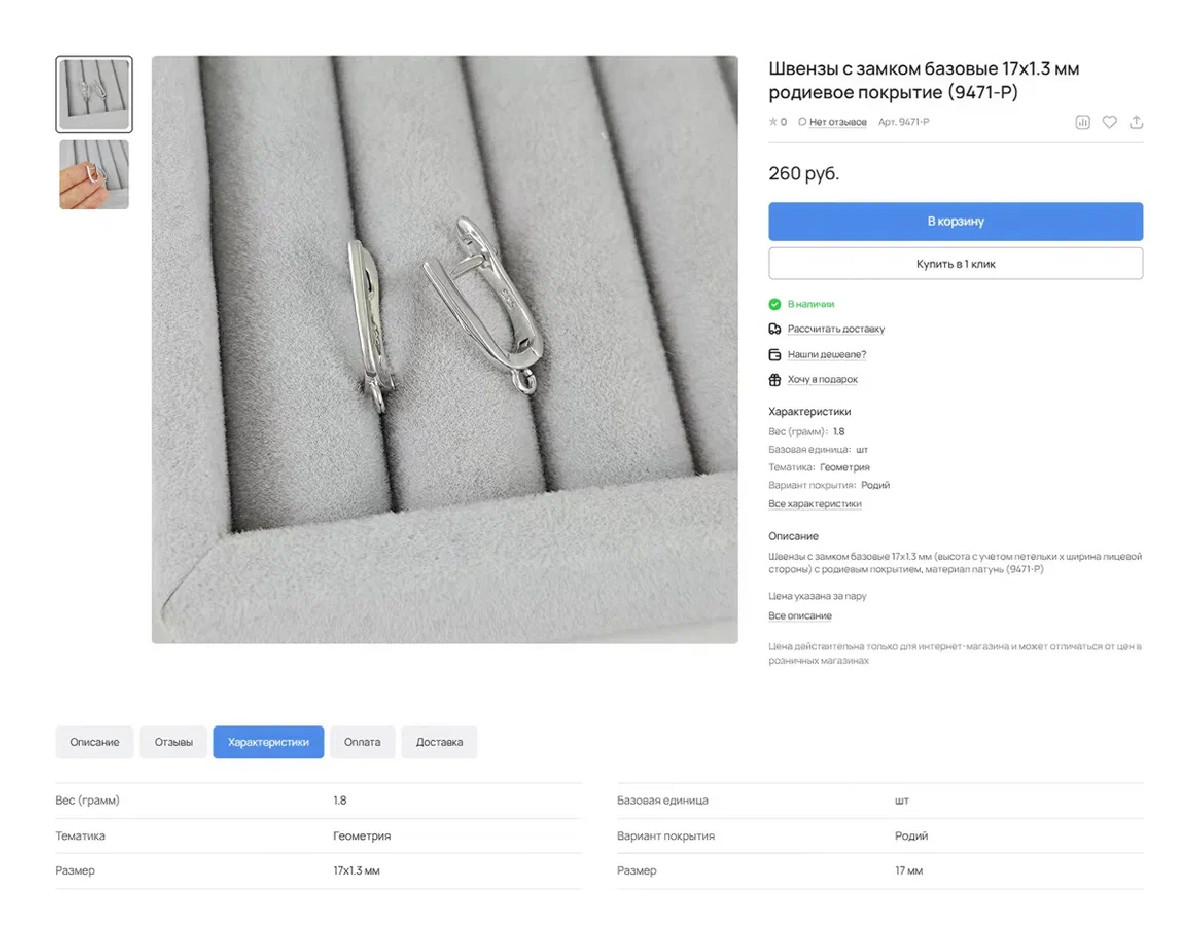
Task: Select the first product thumbnail
Action: tap(94, 95)
